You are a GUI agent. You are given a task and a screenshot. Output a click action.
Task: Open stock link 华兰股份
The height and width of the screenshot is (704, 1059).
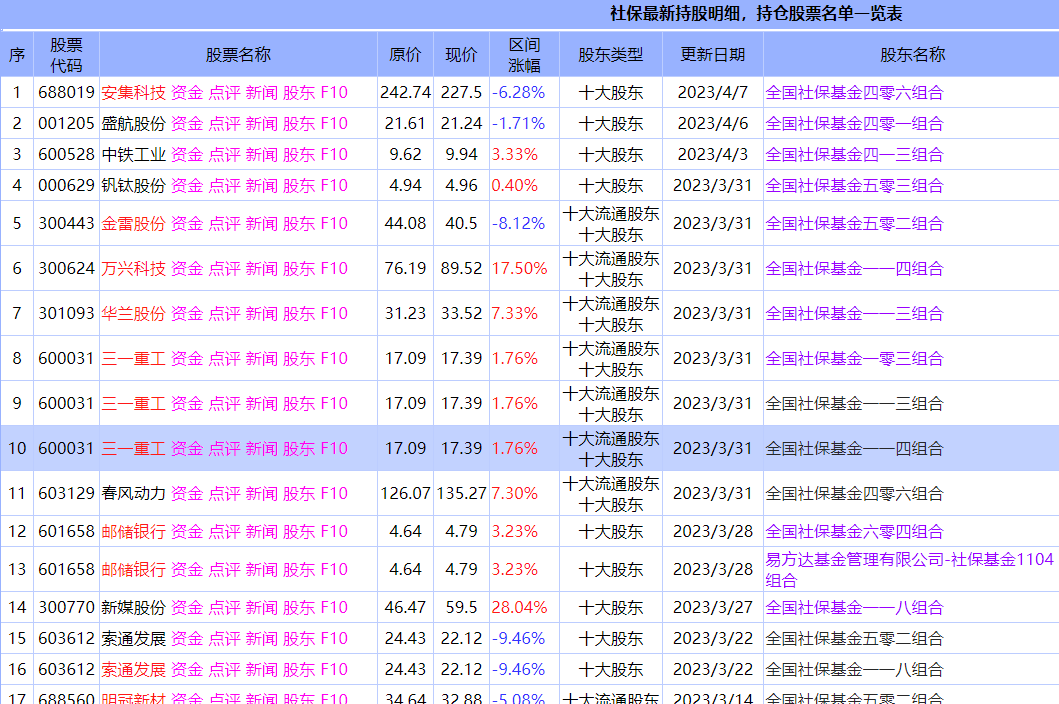point(133,313)
